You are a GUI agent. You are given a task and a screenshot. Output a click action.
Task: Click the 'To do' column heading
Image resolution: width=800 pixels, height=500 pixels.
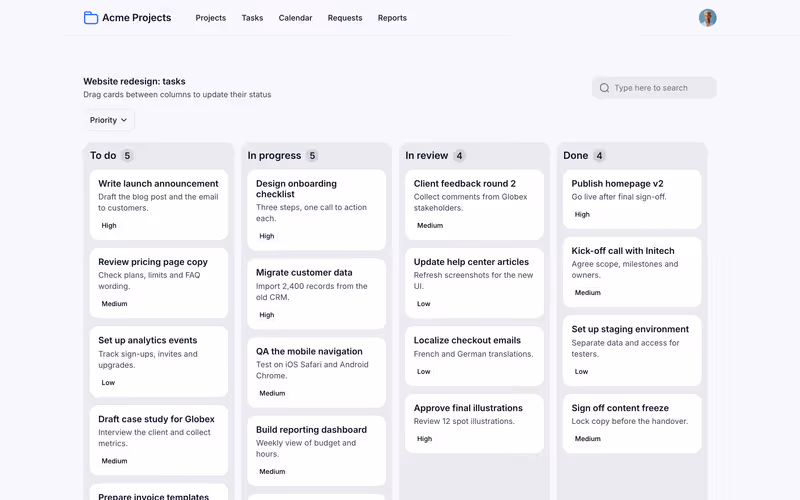[103, 156]
